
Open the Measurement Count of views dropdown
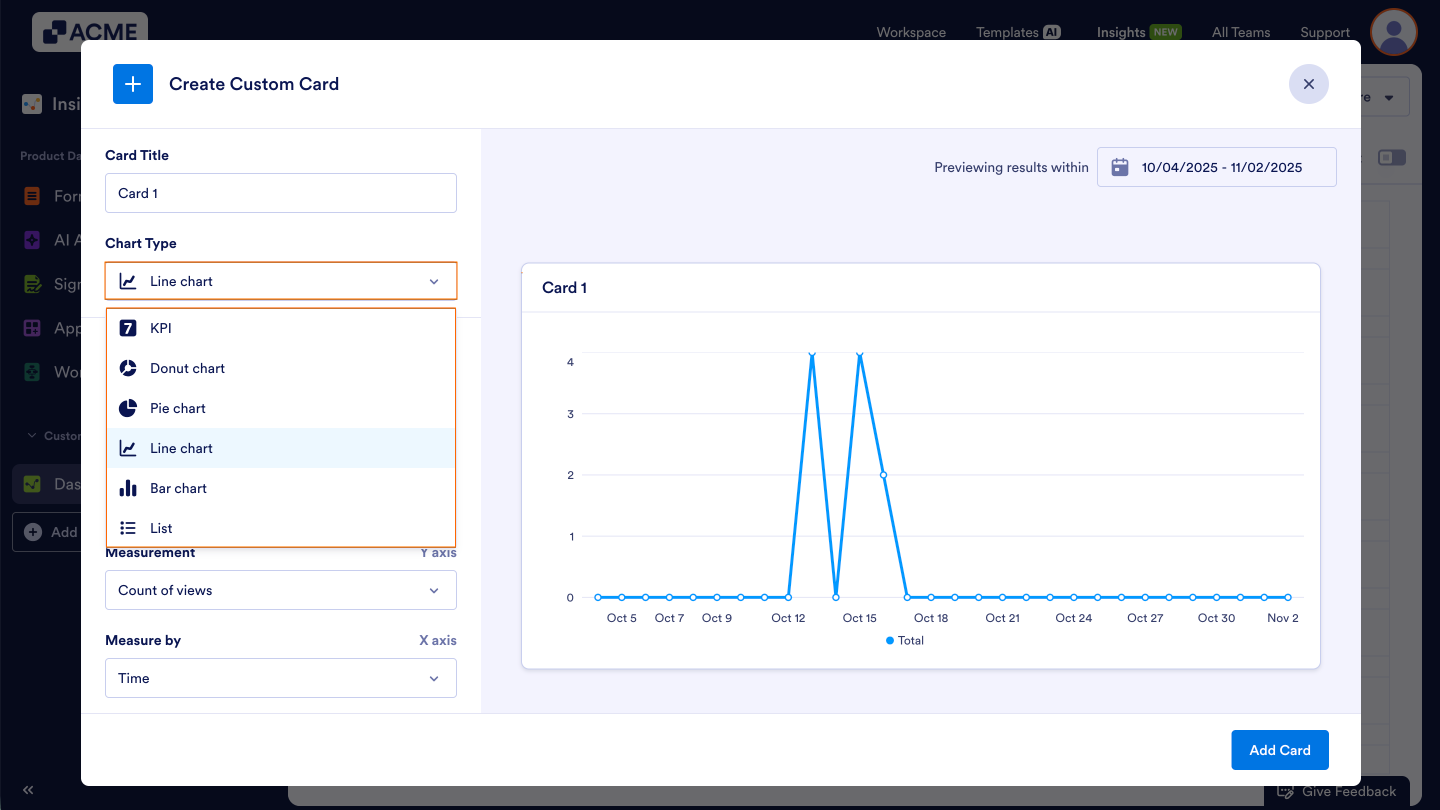280,590
